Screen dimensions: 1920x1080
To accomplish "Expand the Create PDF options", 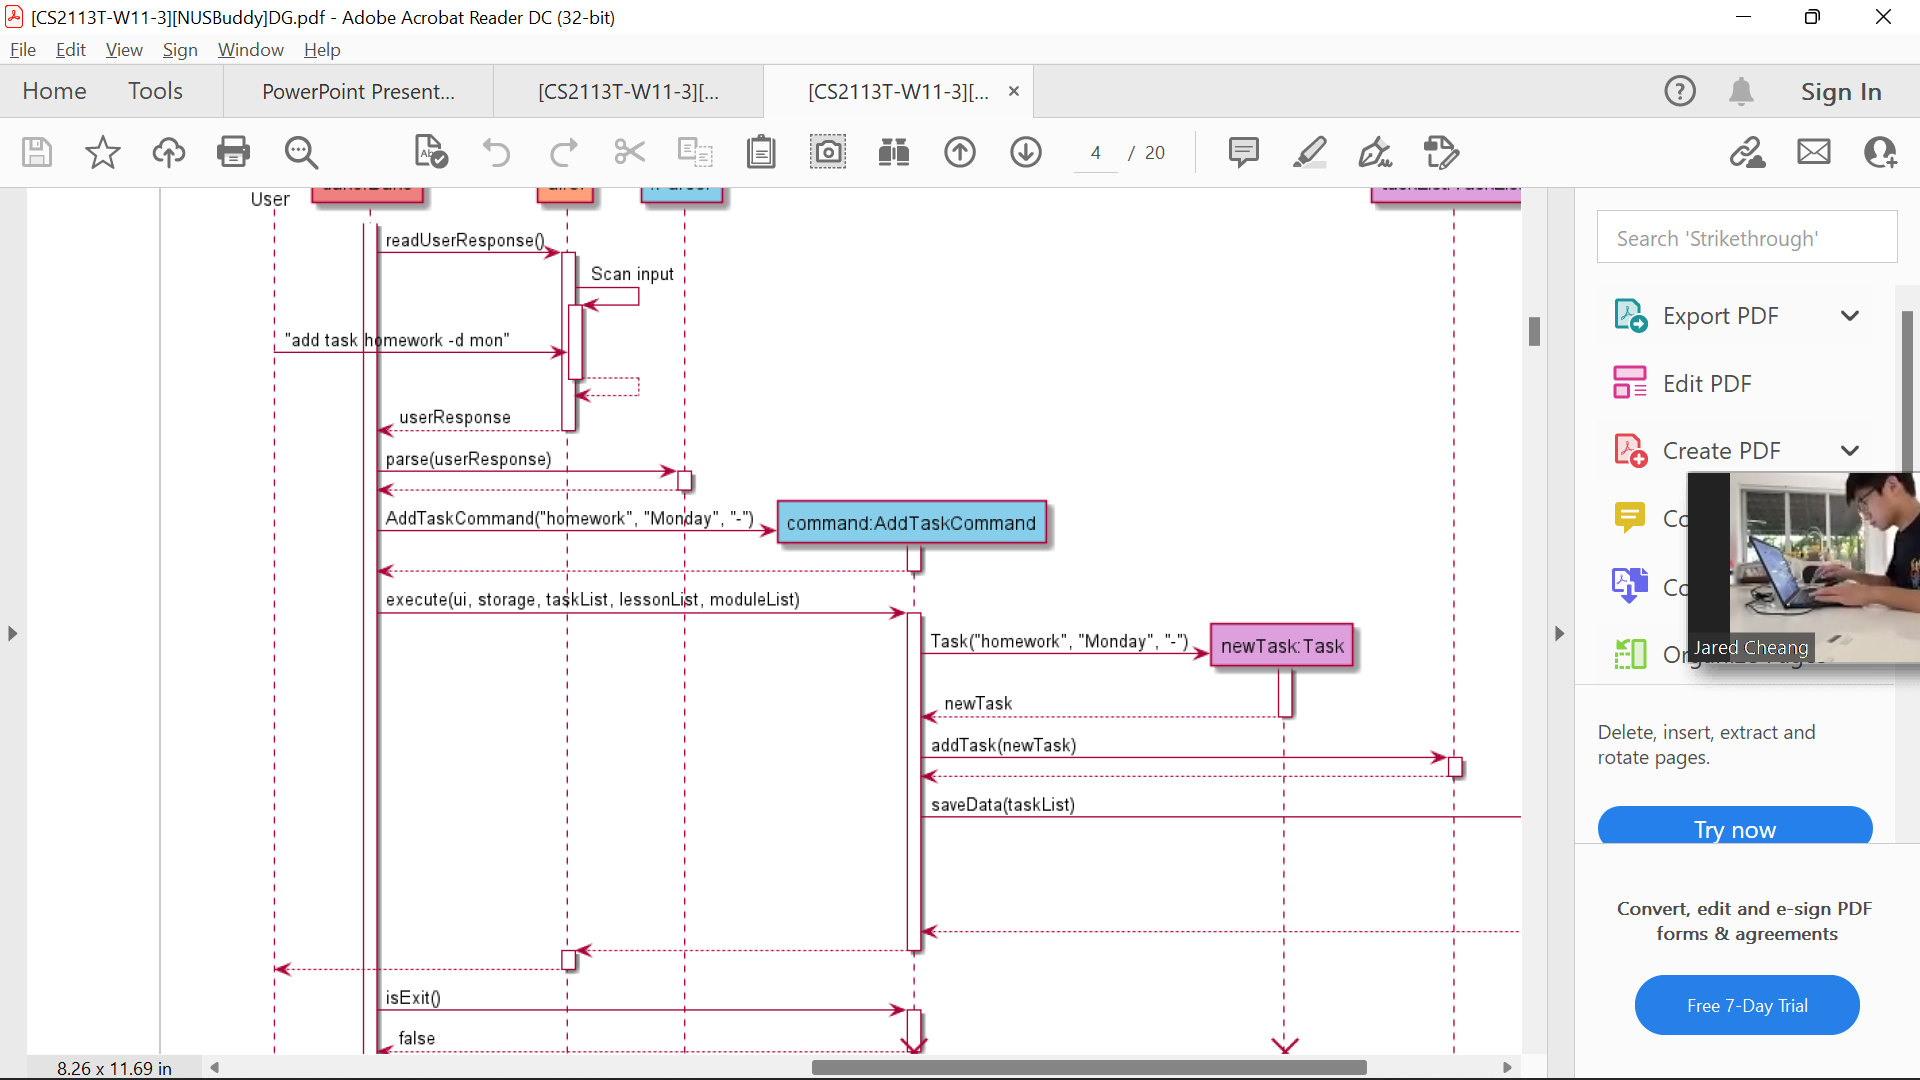I will [x=1850, y=451].
